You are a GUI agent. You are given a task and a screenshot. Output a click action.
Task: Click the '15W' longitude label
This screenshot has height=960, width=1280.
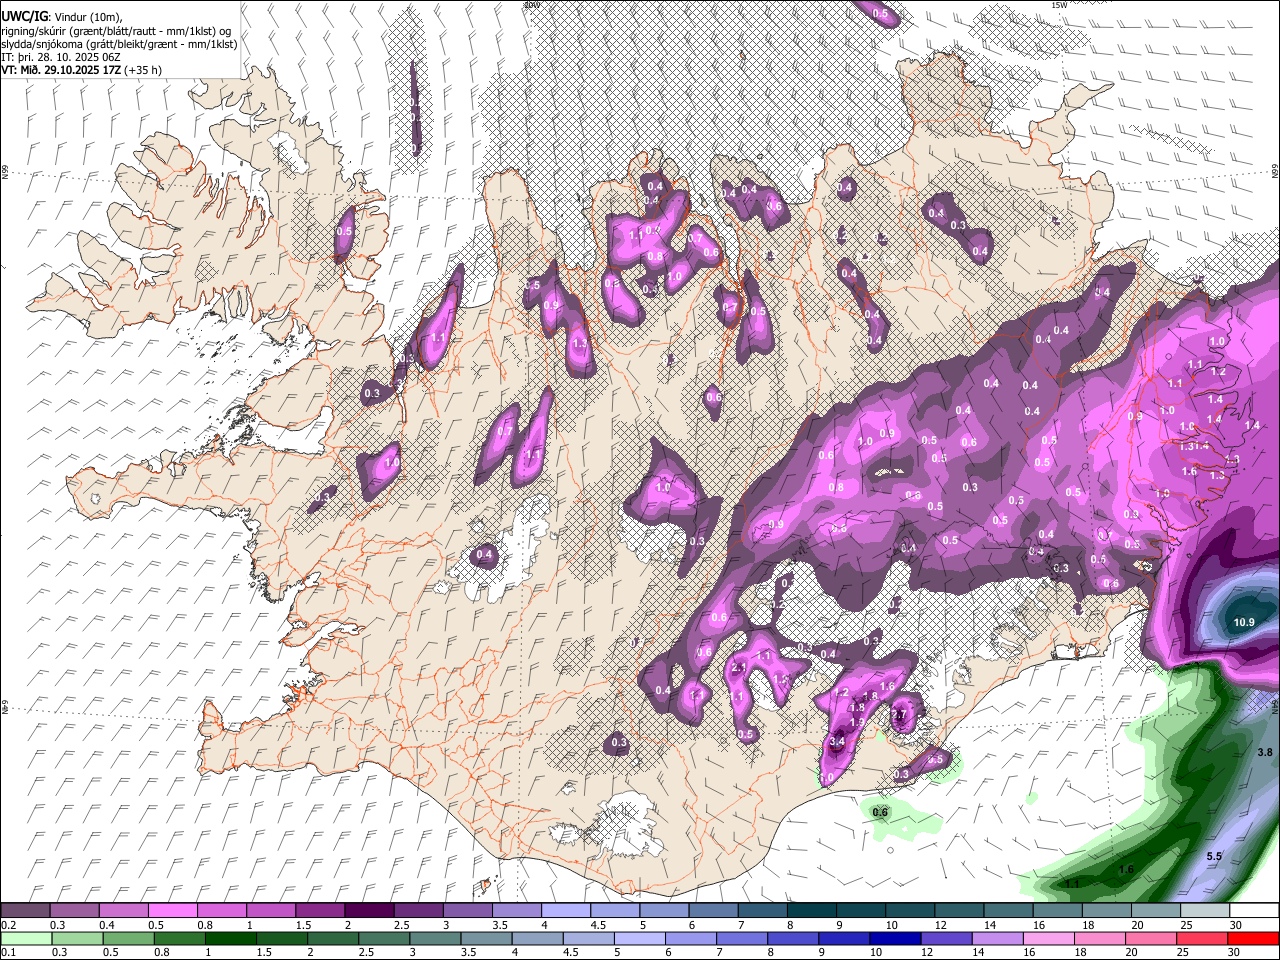click(x=1059, y=5)
